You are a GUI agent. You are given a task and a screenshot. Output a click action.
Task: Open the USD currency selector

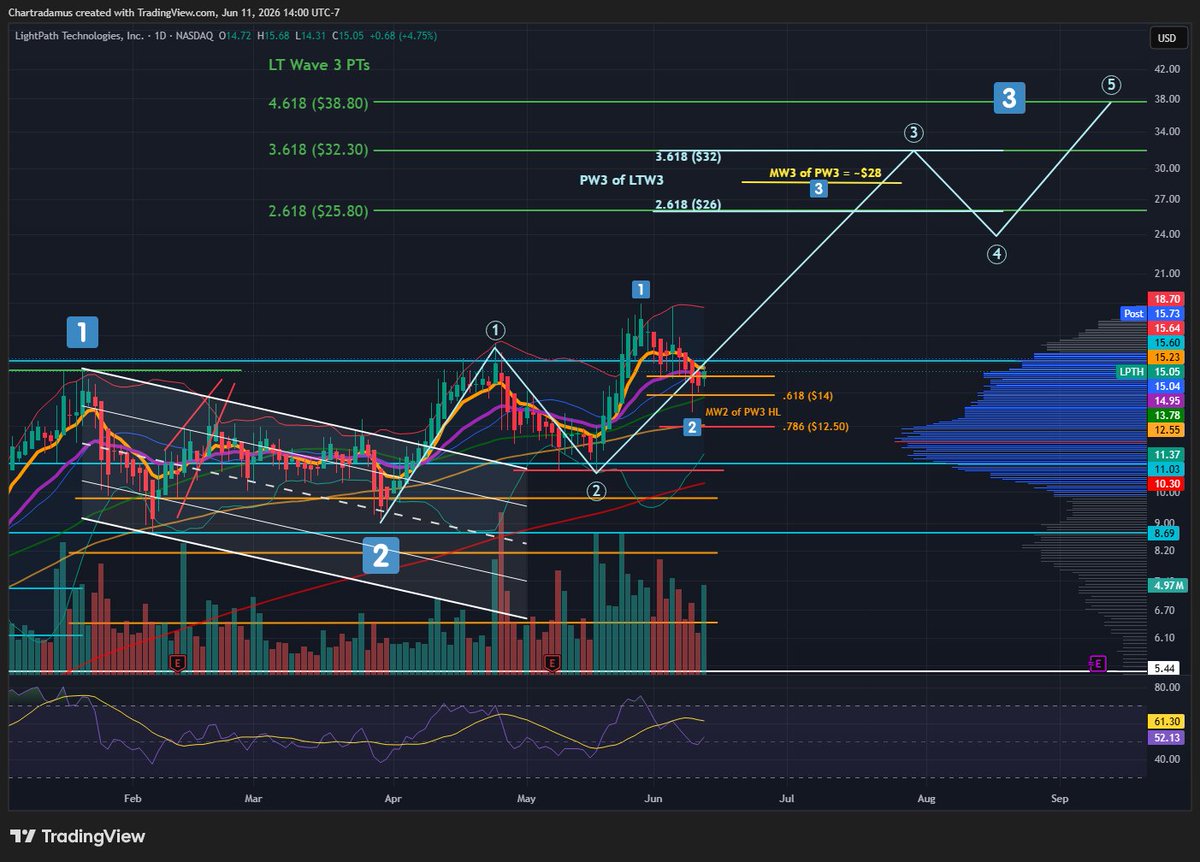(1167, 38)
